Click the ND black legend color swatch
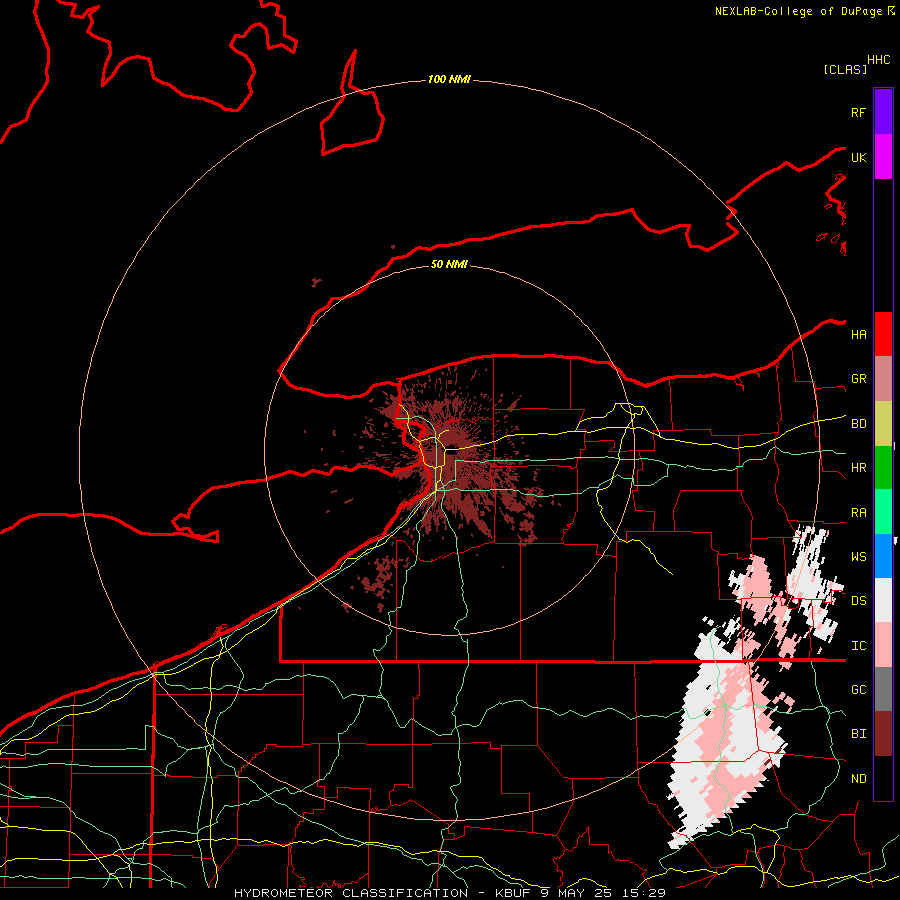Viewport: 900px width, 900px height. click(883, 778)
